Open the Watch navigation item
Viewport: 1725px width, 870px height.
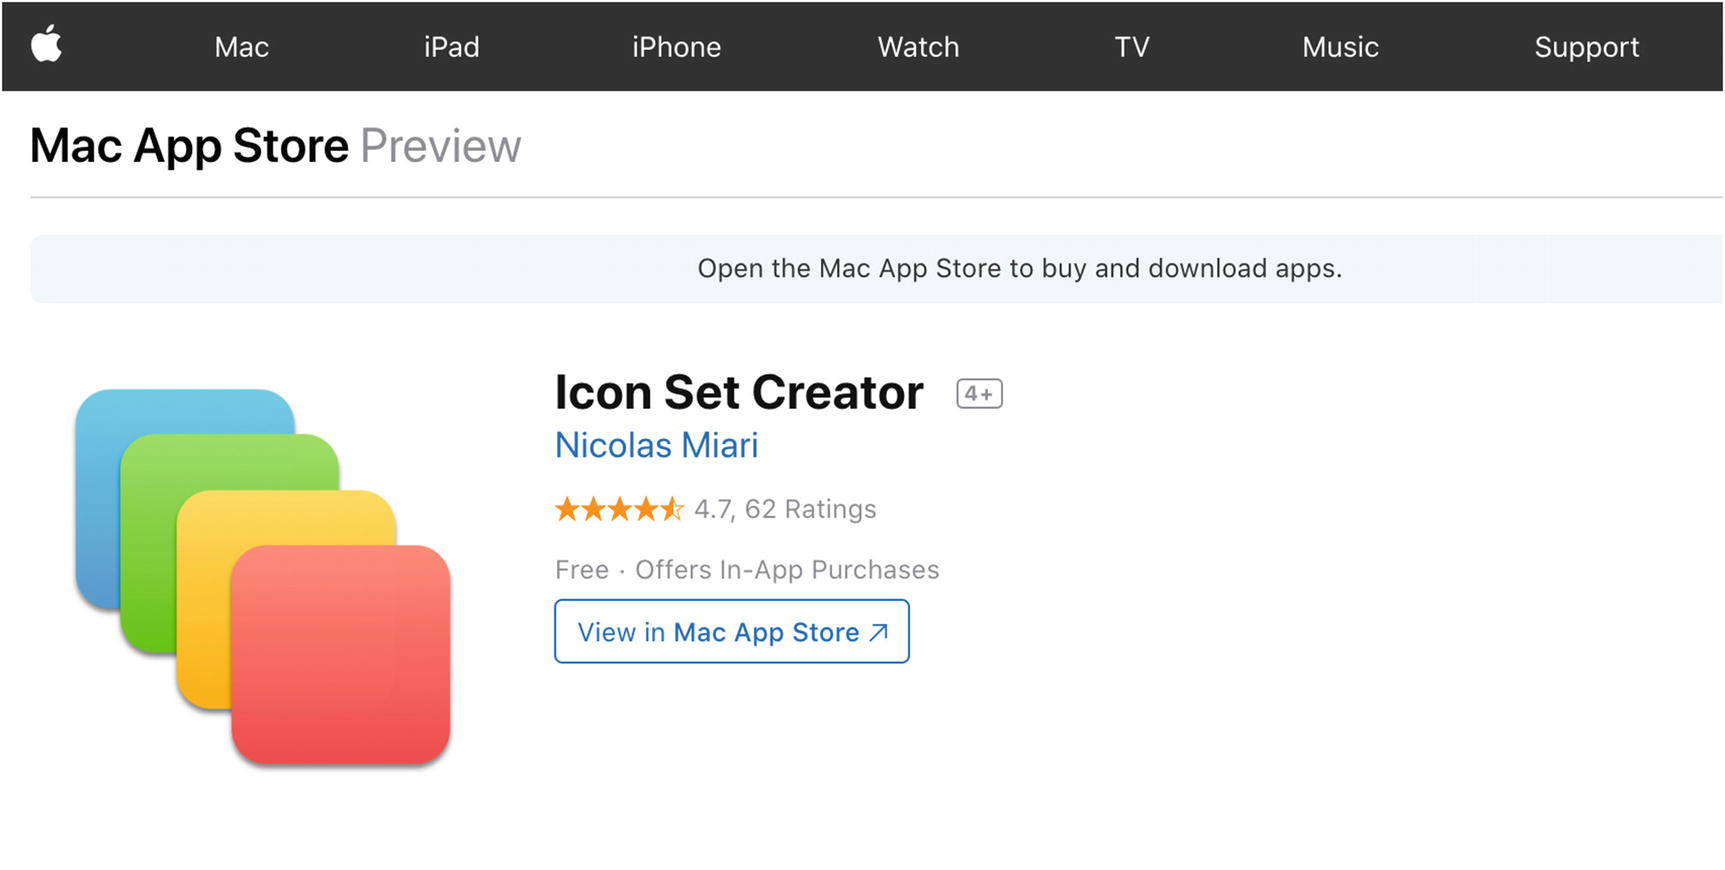coord(918,47)
